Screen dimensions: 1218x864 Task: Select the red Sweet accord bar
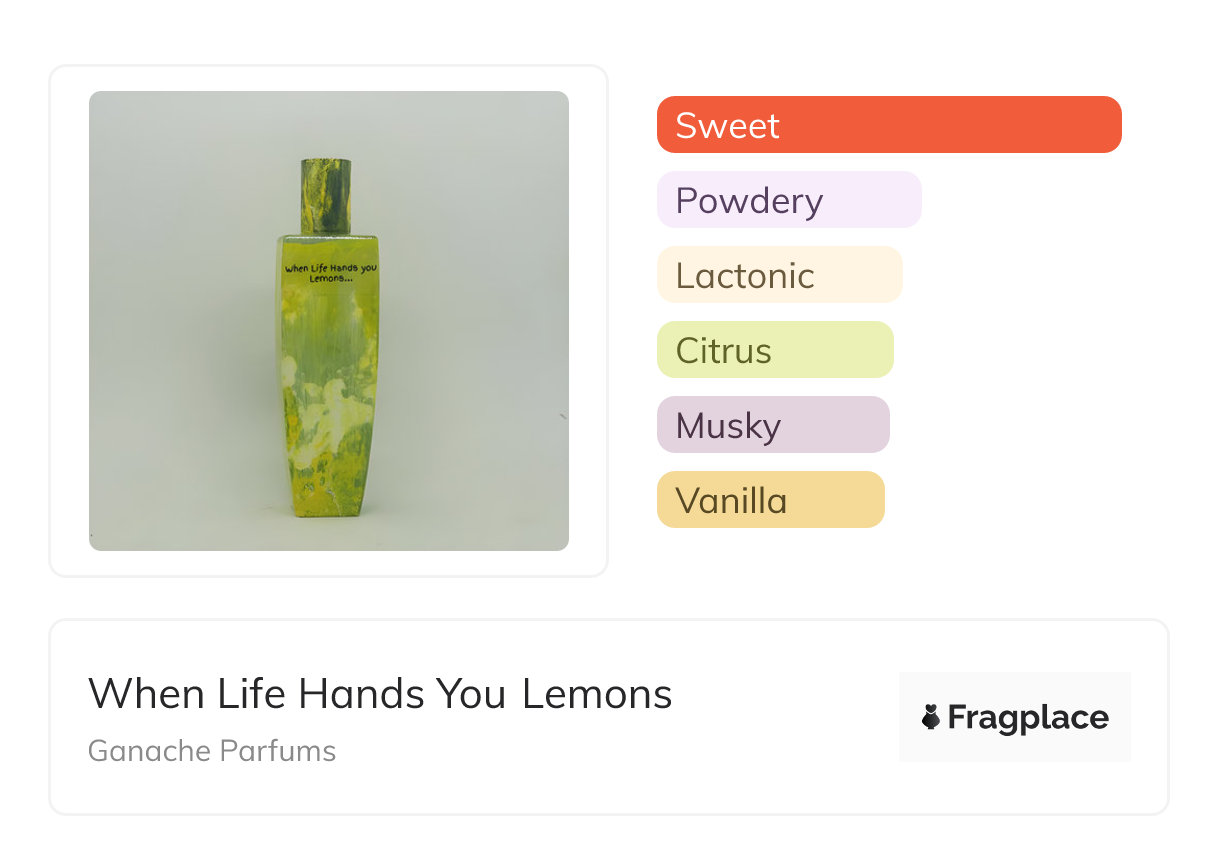(888, 125)
